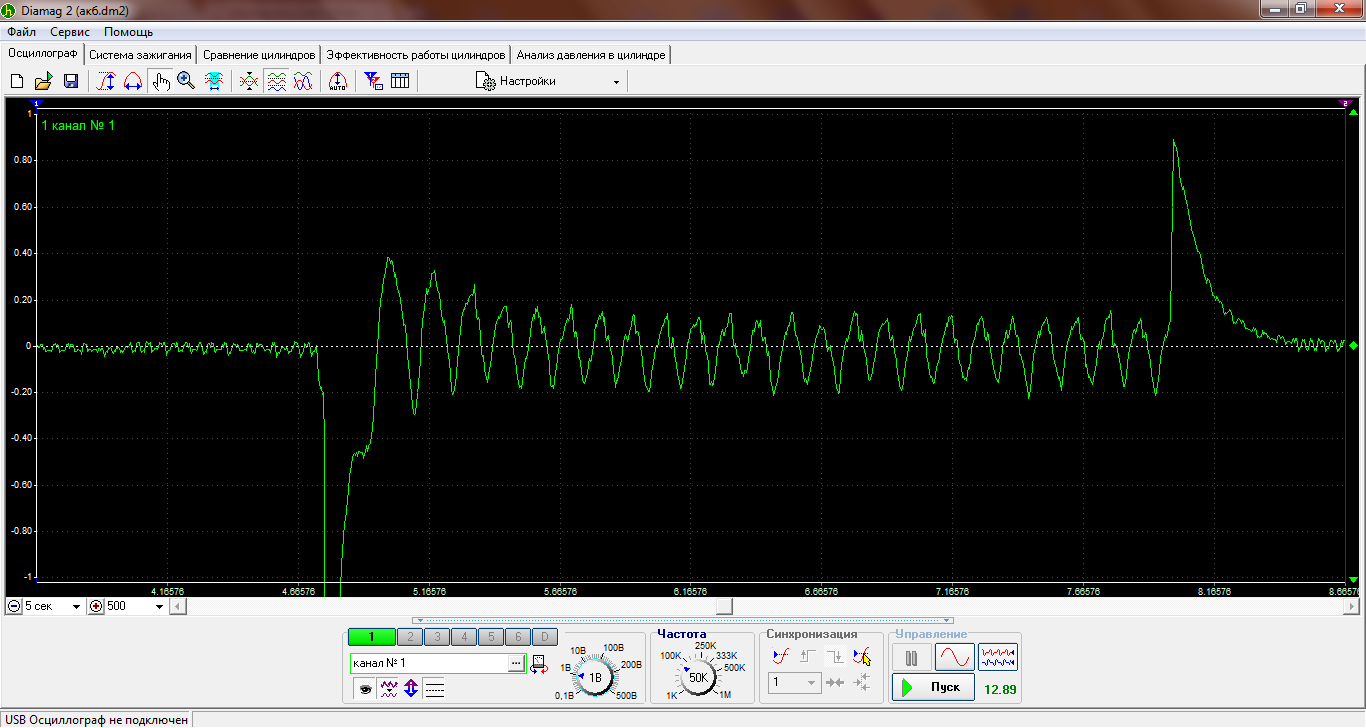This screenshot has height=728, width=1366.
Task: Click the probe rotate icon next to channel name
Action: point(538,664)
